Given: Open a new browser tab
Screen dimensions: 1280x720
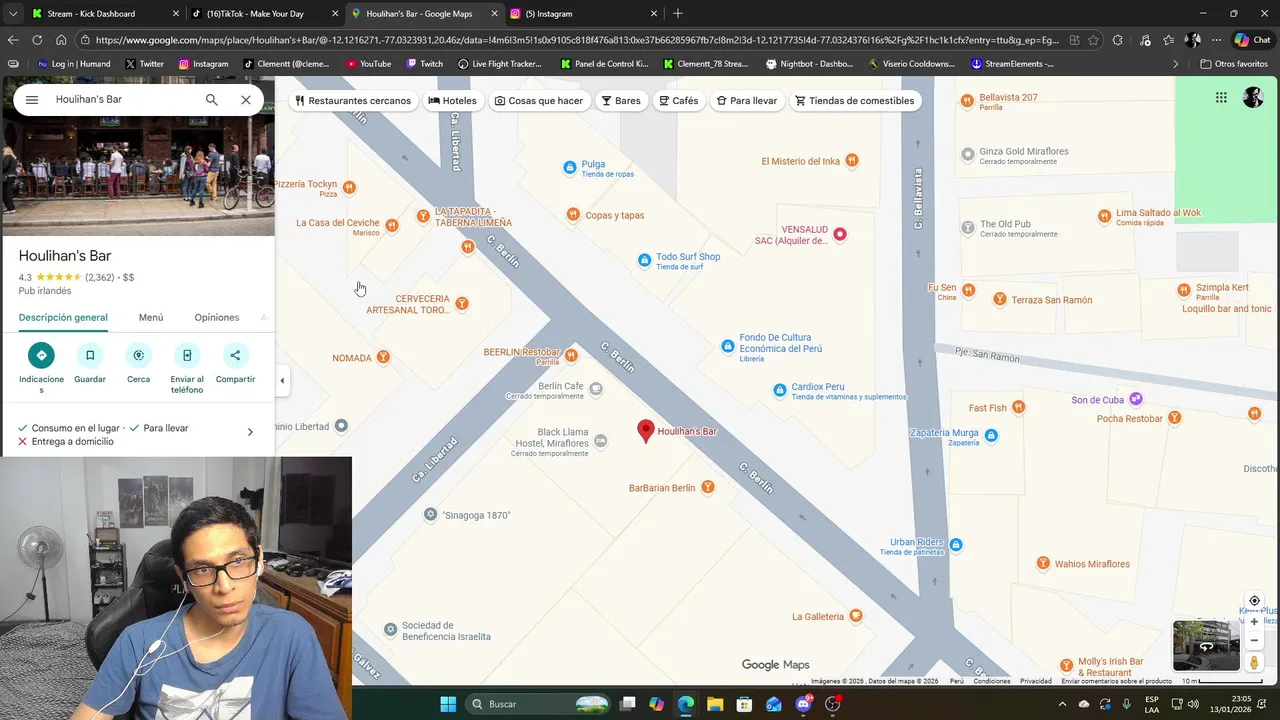Looking at the screenshot, I should click(678, 14).
